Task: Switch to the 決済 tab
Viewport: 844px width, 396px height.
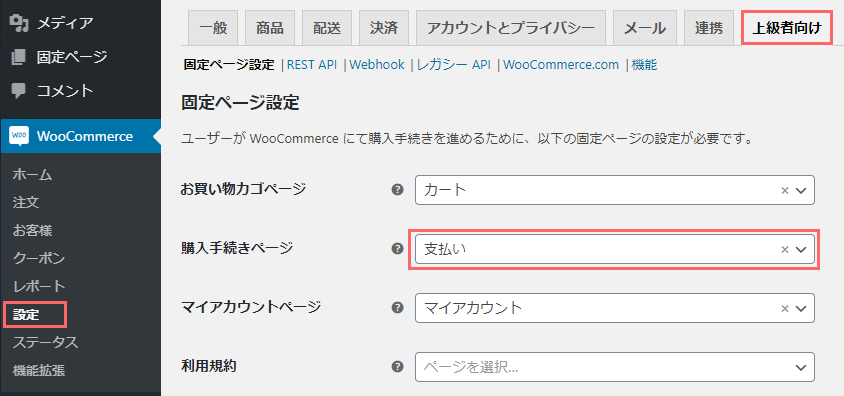Action: tap(384, 28)
